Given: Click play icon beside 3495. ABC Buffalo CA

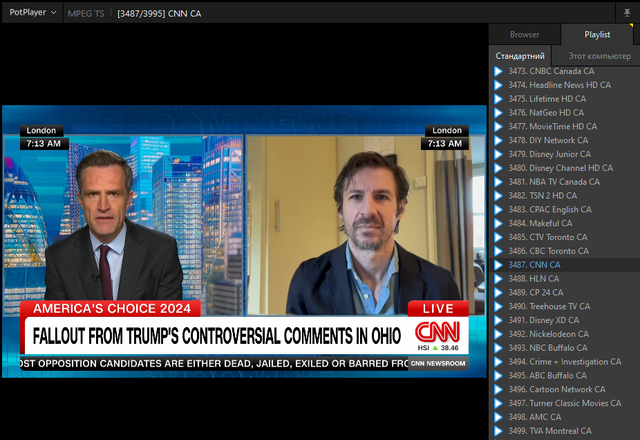Looking at the screenshot, I should click(498, 376).
